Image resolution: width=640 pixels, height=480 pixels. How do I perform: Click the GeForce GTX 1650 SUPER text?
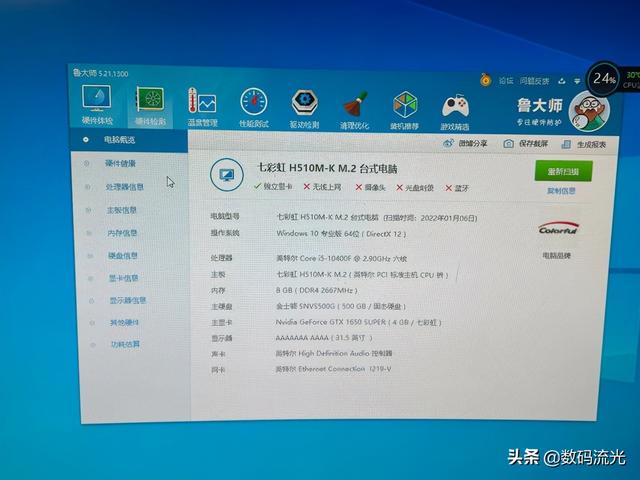358,322
